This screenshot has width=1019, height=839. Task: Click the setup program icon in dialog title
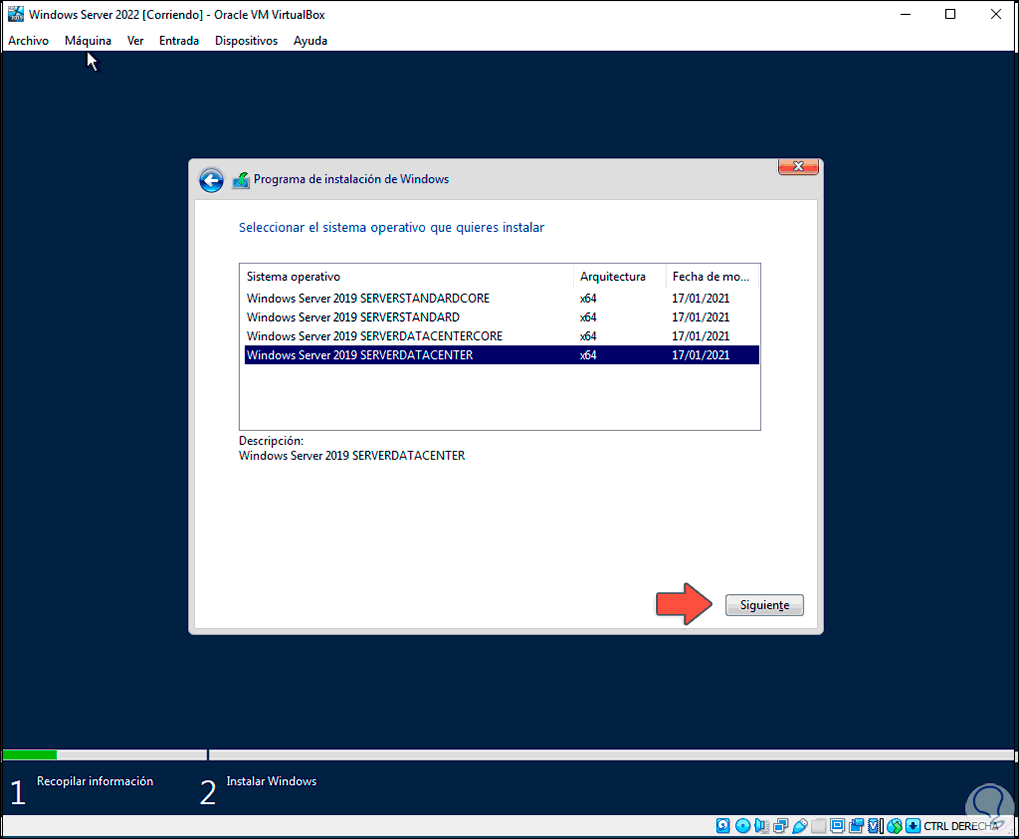coord(240,180)
